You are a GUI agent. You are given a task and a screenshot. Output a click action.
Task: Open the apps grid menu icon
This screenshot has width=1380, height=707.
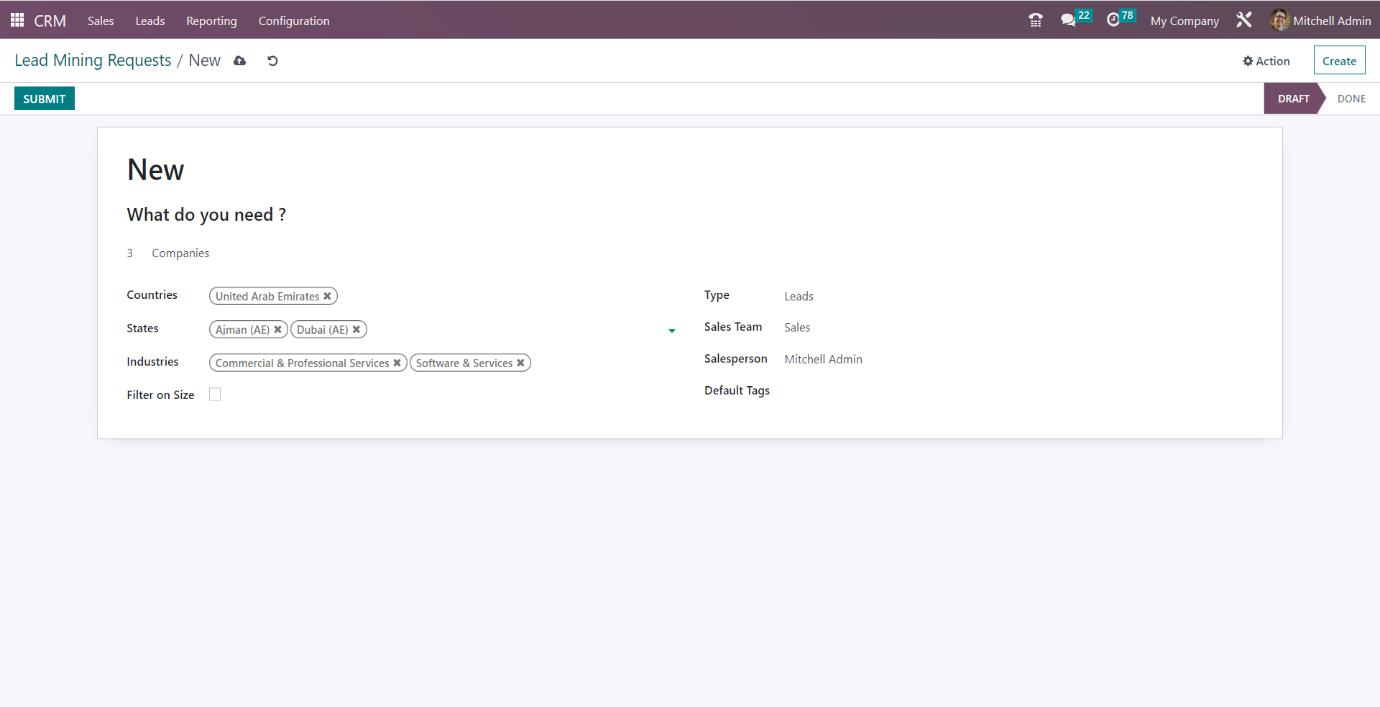(17, 20)
